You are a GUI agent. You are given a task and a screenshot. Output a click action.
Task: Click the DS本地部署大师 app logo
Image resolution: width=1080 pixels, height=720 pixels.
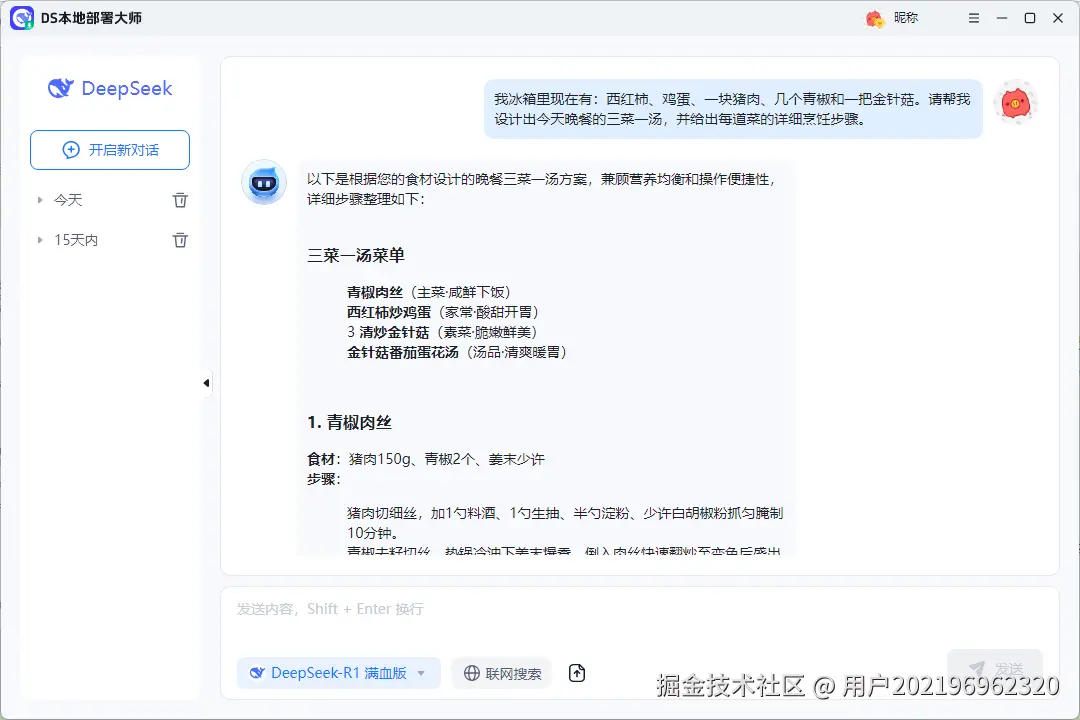click(22, 17)
